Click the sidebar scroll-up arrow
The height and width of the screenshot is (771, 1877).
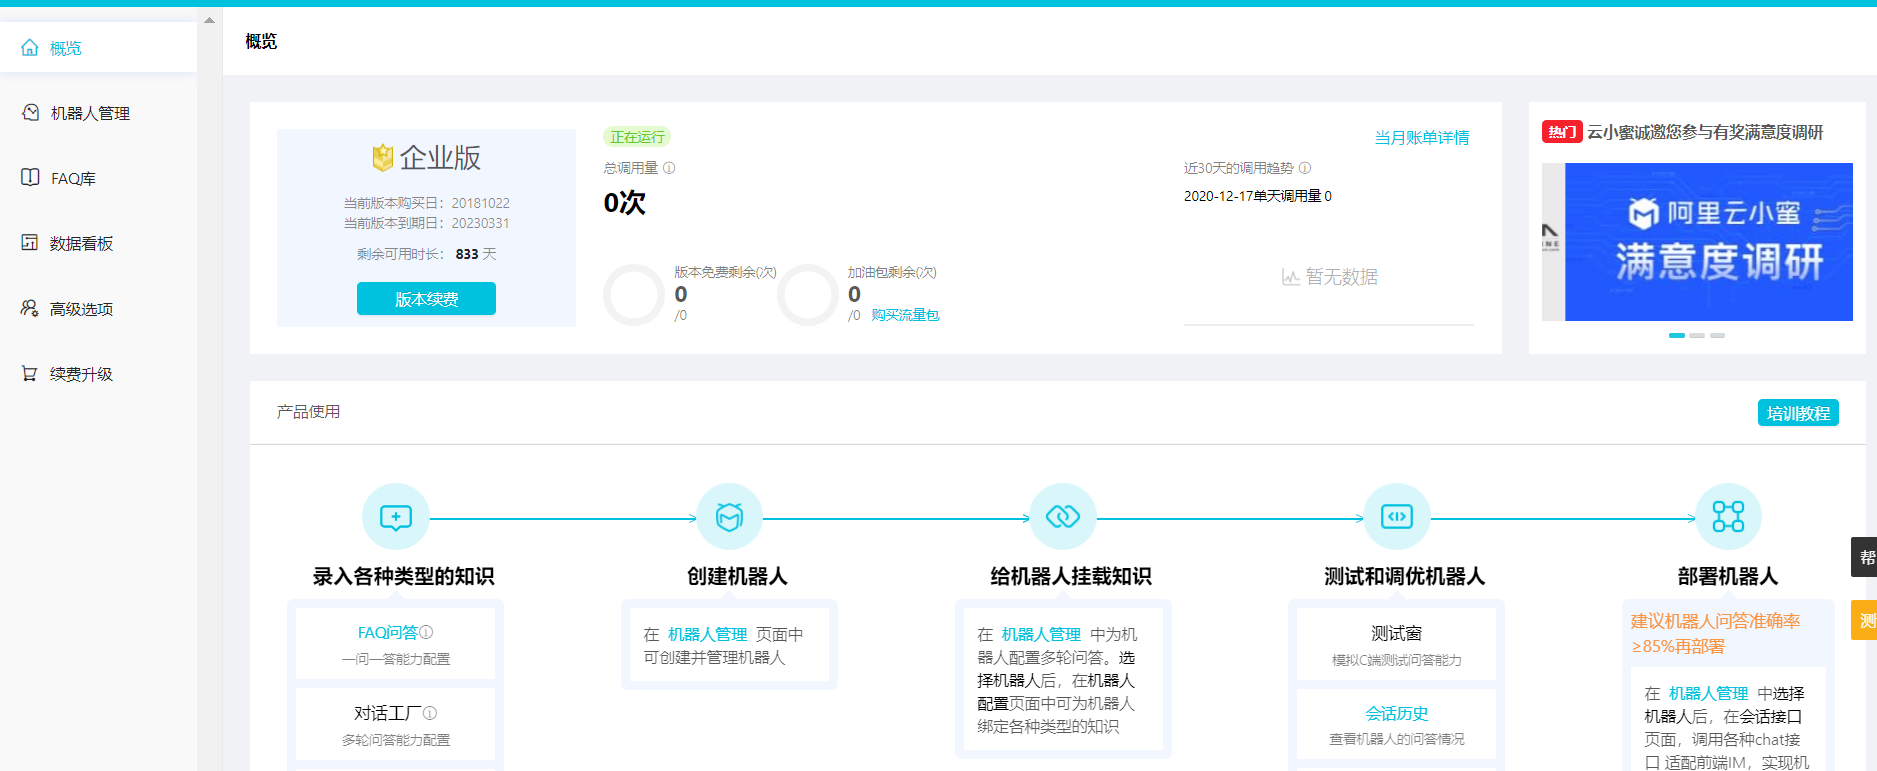click(209, 20)
